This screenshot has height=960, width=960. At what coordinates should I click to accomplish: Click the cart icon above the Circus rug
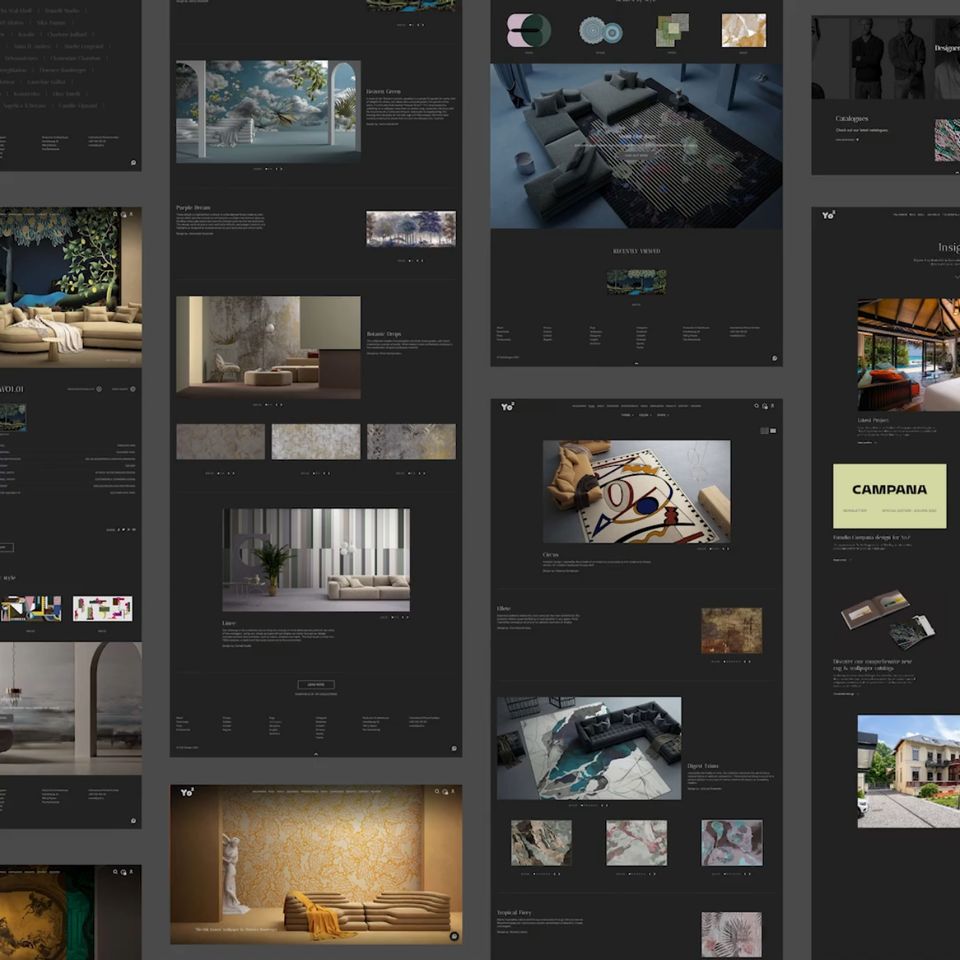point(765,406)
